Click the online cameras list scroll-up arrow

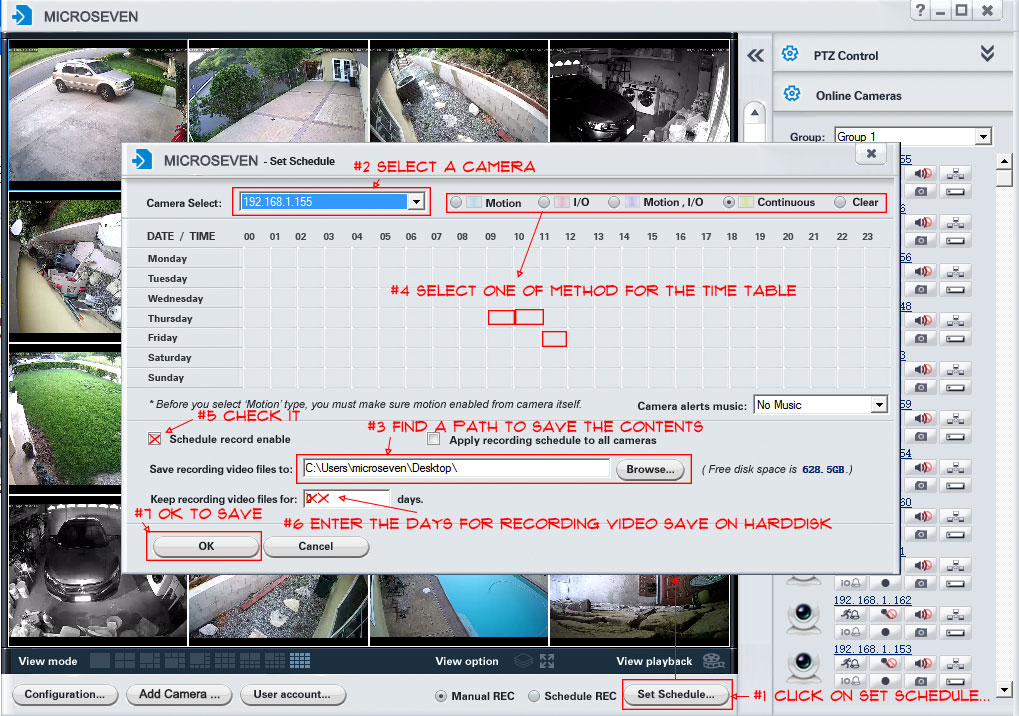(1004, 160)
